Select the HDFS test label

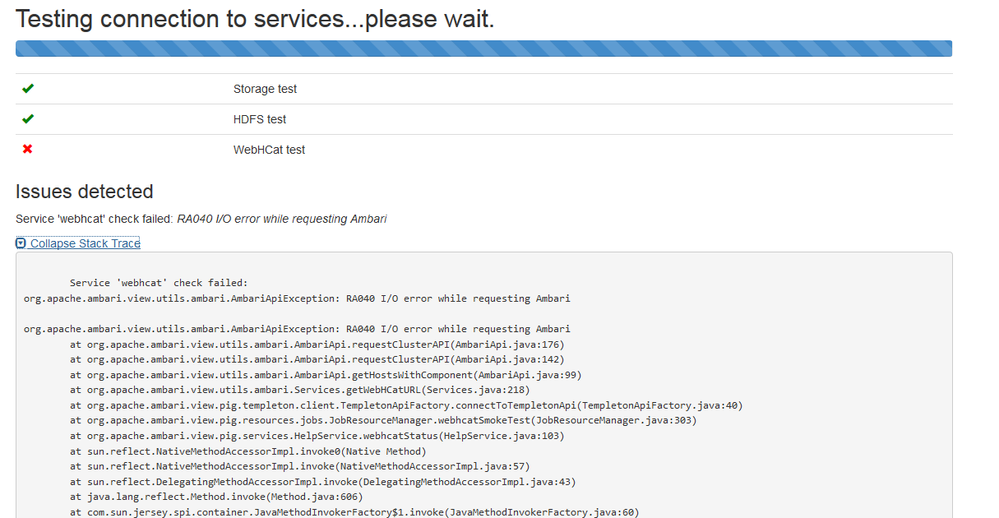(260, 119)
